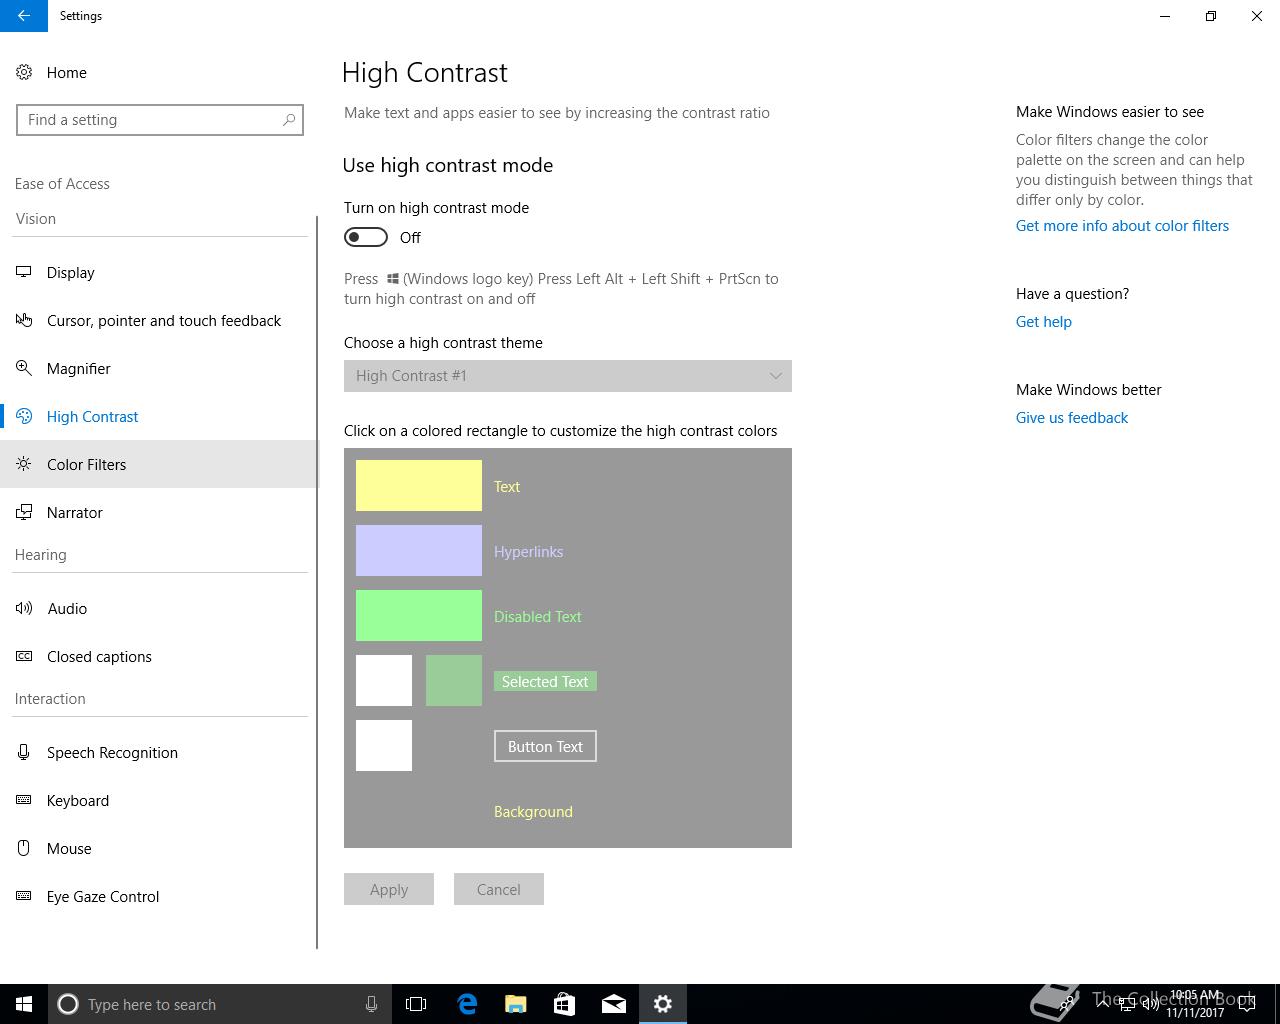1280x1024 pixels.
Task: Click the Speech Recognition microphone icon
Action: click(x=24, y=752)
